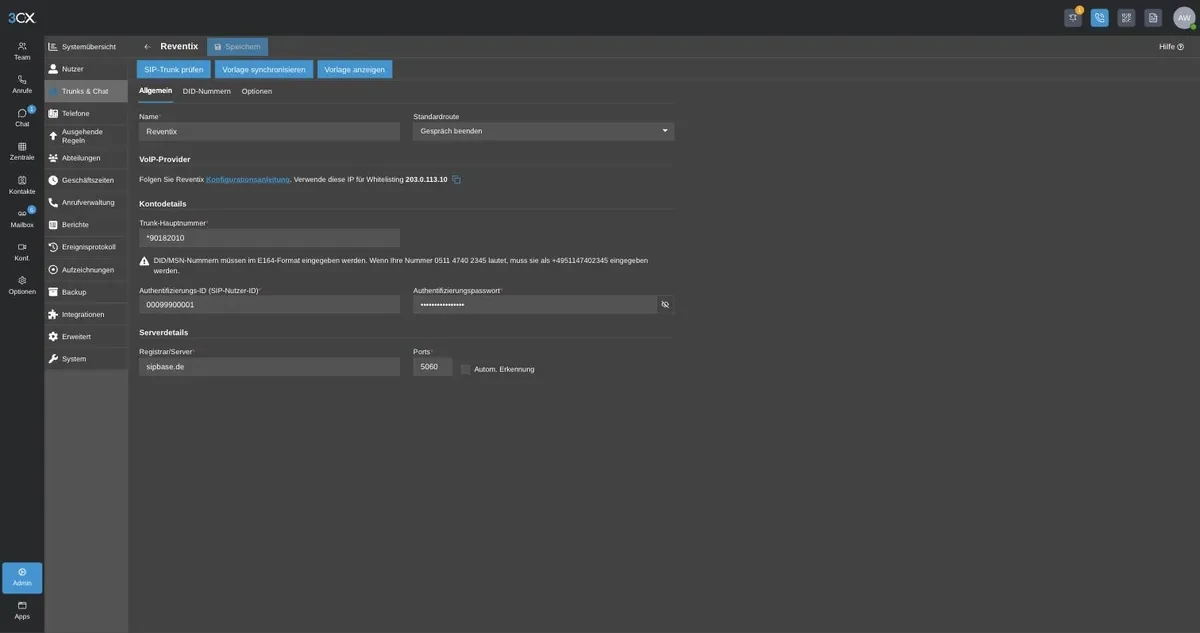Open the Team section in left rail
The image size is (1200, 633).
22,51
